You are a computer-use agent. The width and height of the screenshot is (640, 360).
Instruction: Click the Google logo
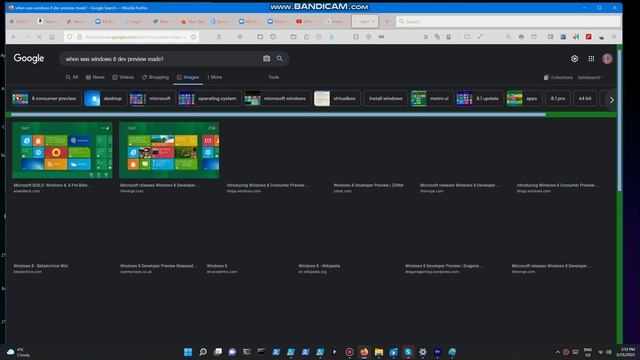(29, 58)
